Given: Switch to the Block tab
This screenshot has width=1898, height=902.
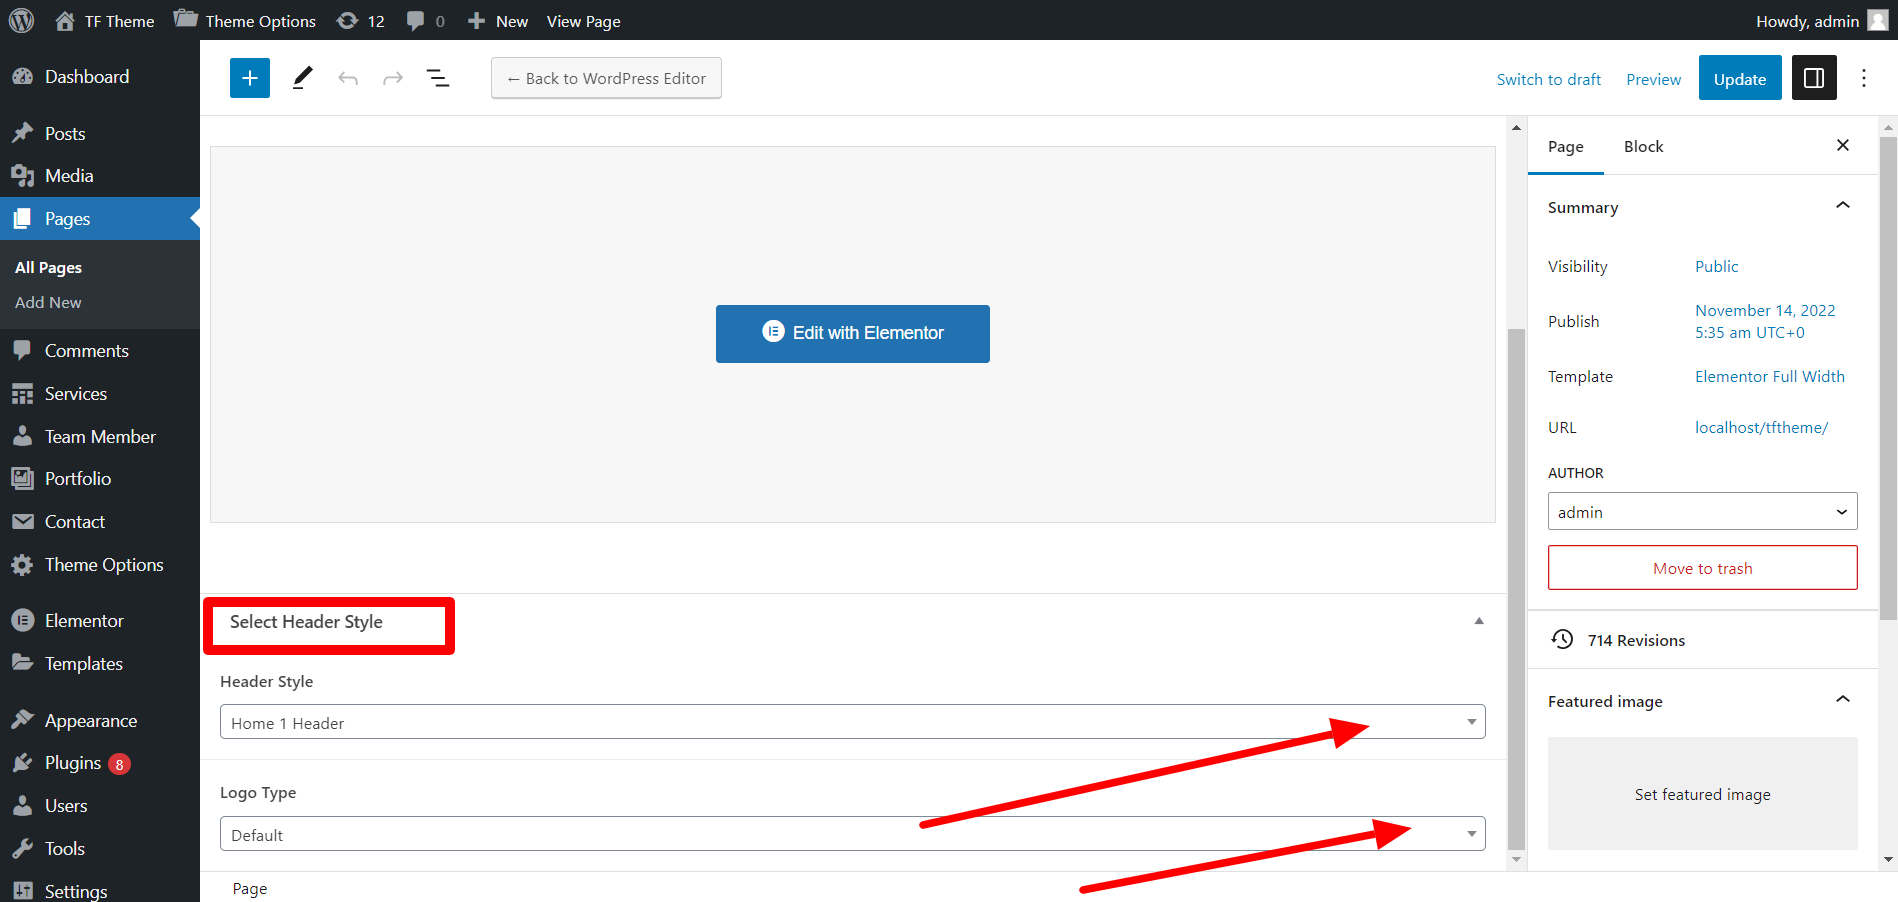Looking at the screenshot, I should 1643,147.
